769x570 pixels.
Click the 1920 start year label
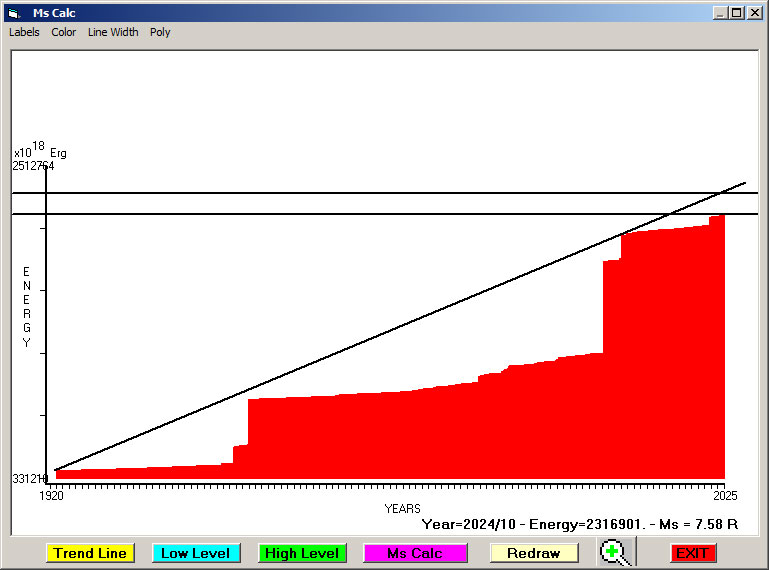[51, 496]
